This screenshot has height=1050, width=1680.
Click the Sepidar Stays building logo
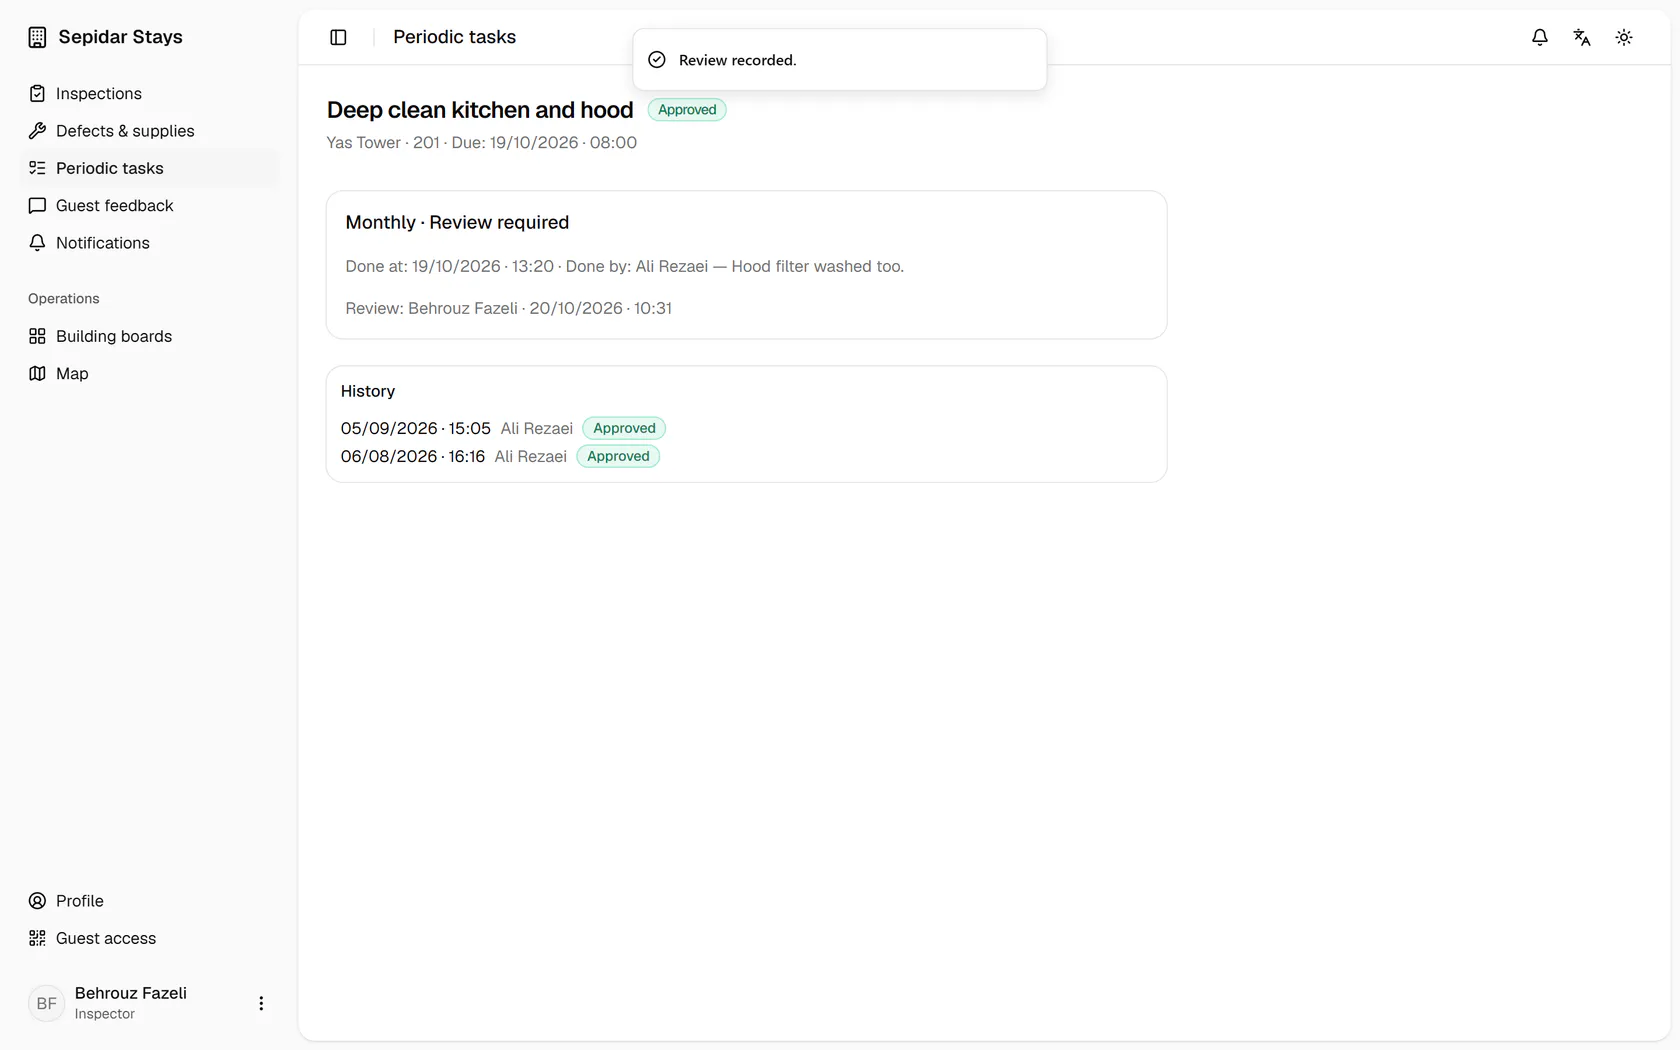point(37,37)
